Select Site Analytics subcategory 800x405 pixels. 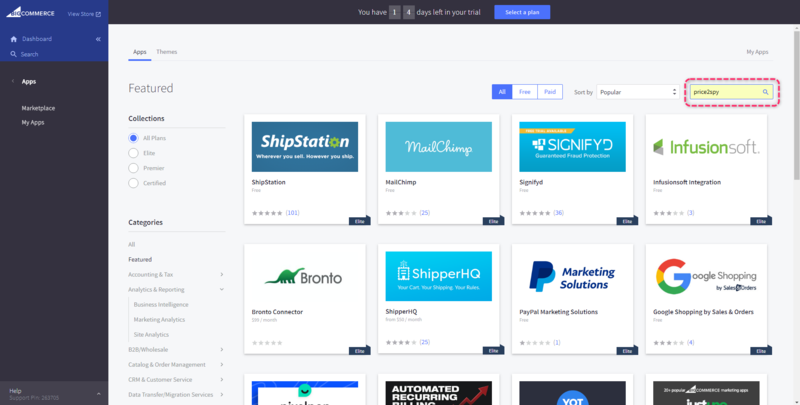pos(151,335)
